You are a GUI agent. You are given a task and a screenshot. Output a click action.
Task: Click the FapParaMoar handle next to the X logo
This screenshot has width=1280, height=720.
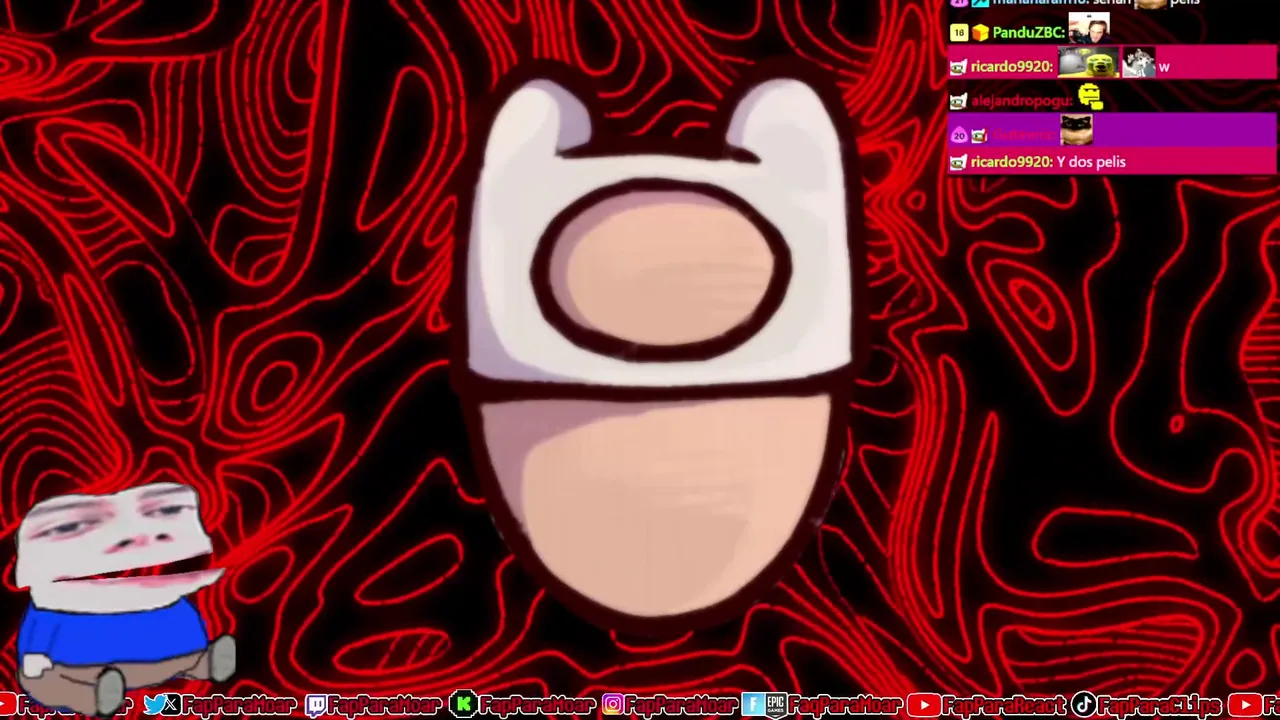point(241,706)
